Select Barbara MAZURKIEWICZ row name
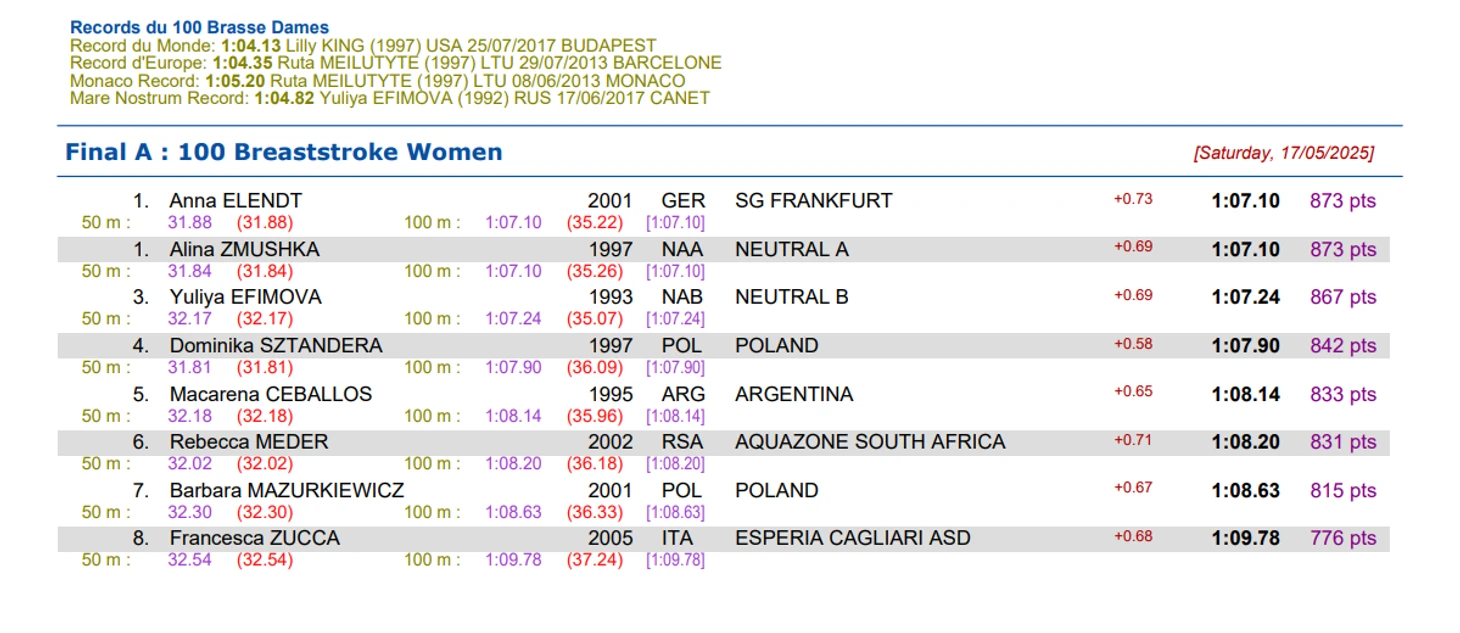Viewport: 1460px width, 633px height. (286, 491)
